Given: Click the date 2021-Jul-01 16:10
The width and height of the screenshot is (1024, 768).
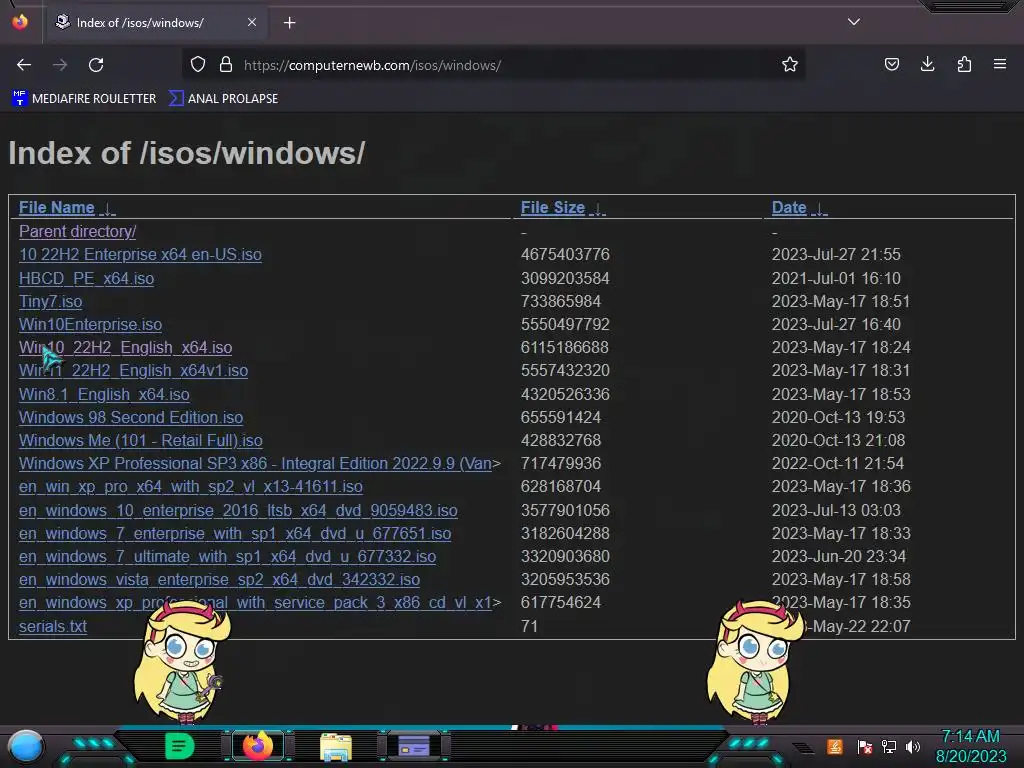Looking at the screenshot, I should coord(836,278).
